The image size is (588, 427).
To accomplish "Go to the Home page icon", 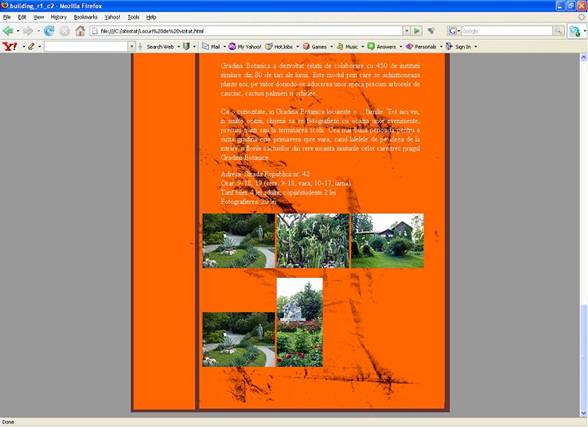I will (80, 31).
